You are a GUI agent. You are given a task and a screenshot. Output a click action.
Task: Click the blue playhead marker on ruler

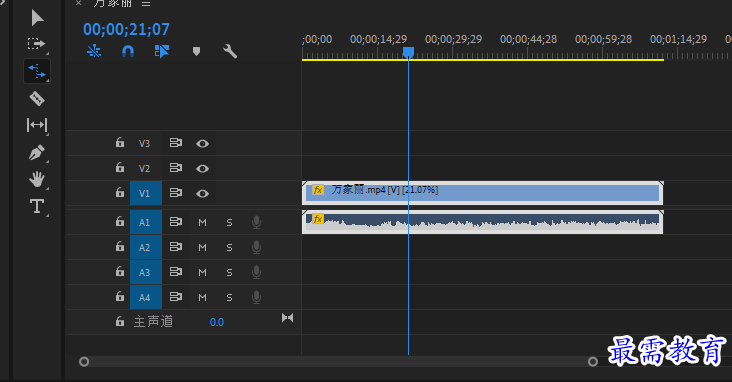pyautogui.click(x=408, y=52)
